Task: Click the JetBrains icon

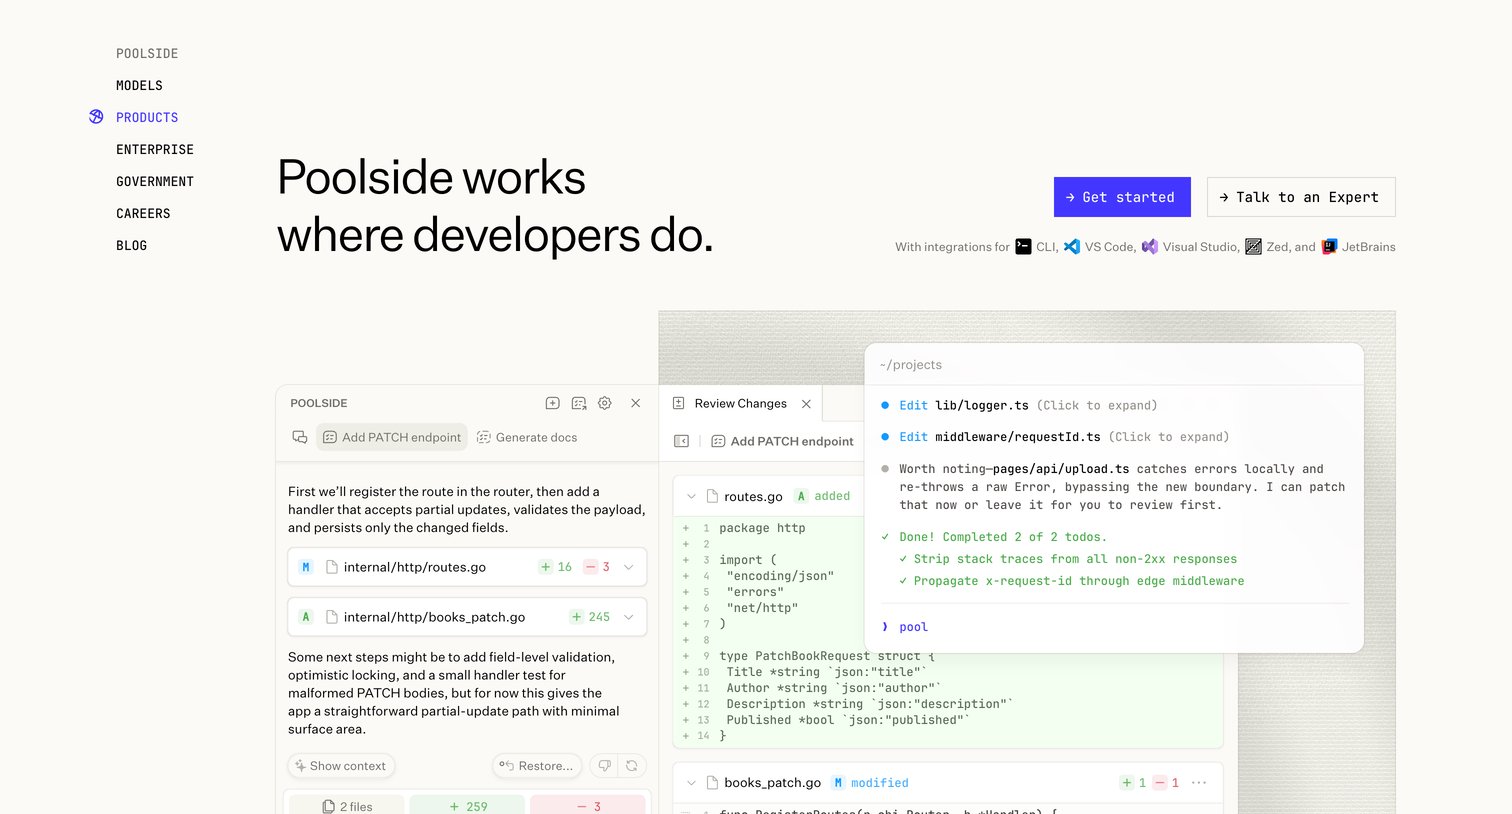Action: pyautogui.click(x=1329, y=246)
